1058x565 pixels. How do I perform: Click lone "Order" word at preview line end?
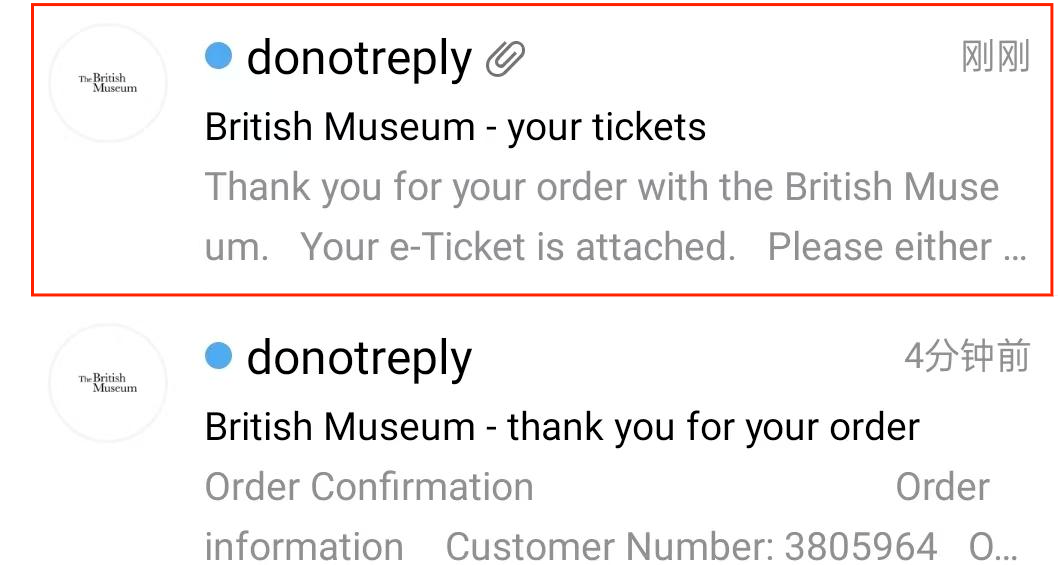pyautogui.click(x=942, y=487)
